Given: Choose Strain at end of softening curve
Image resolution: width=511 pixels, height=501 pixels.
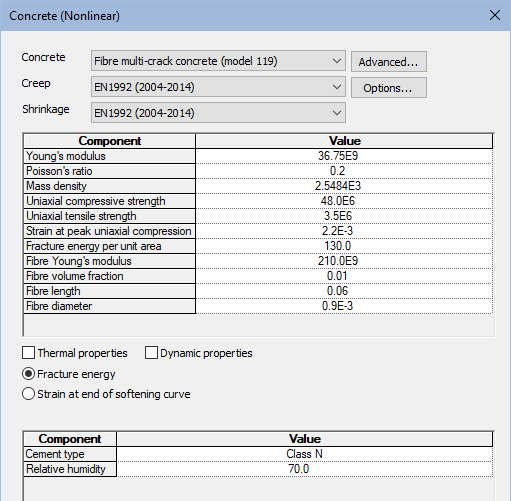Looking at the screenshot, I should click(x=28, y=394).
